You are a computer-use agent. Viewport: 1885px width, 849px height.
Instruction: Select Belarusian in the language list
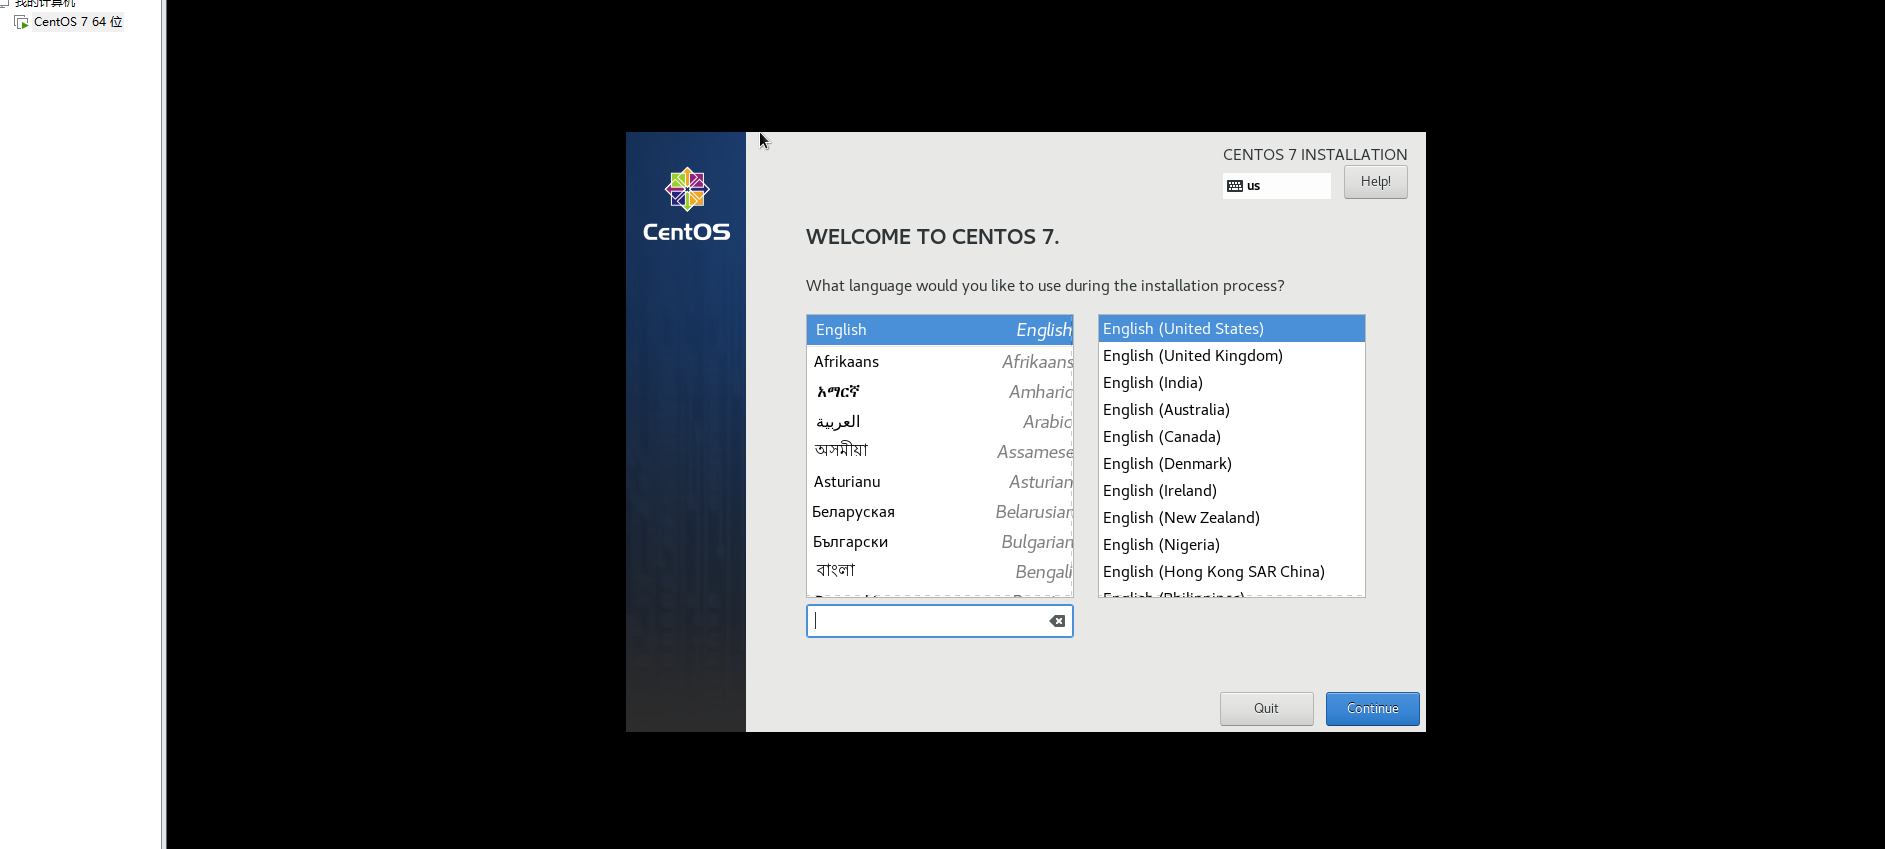click(939, 511)
